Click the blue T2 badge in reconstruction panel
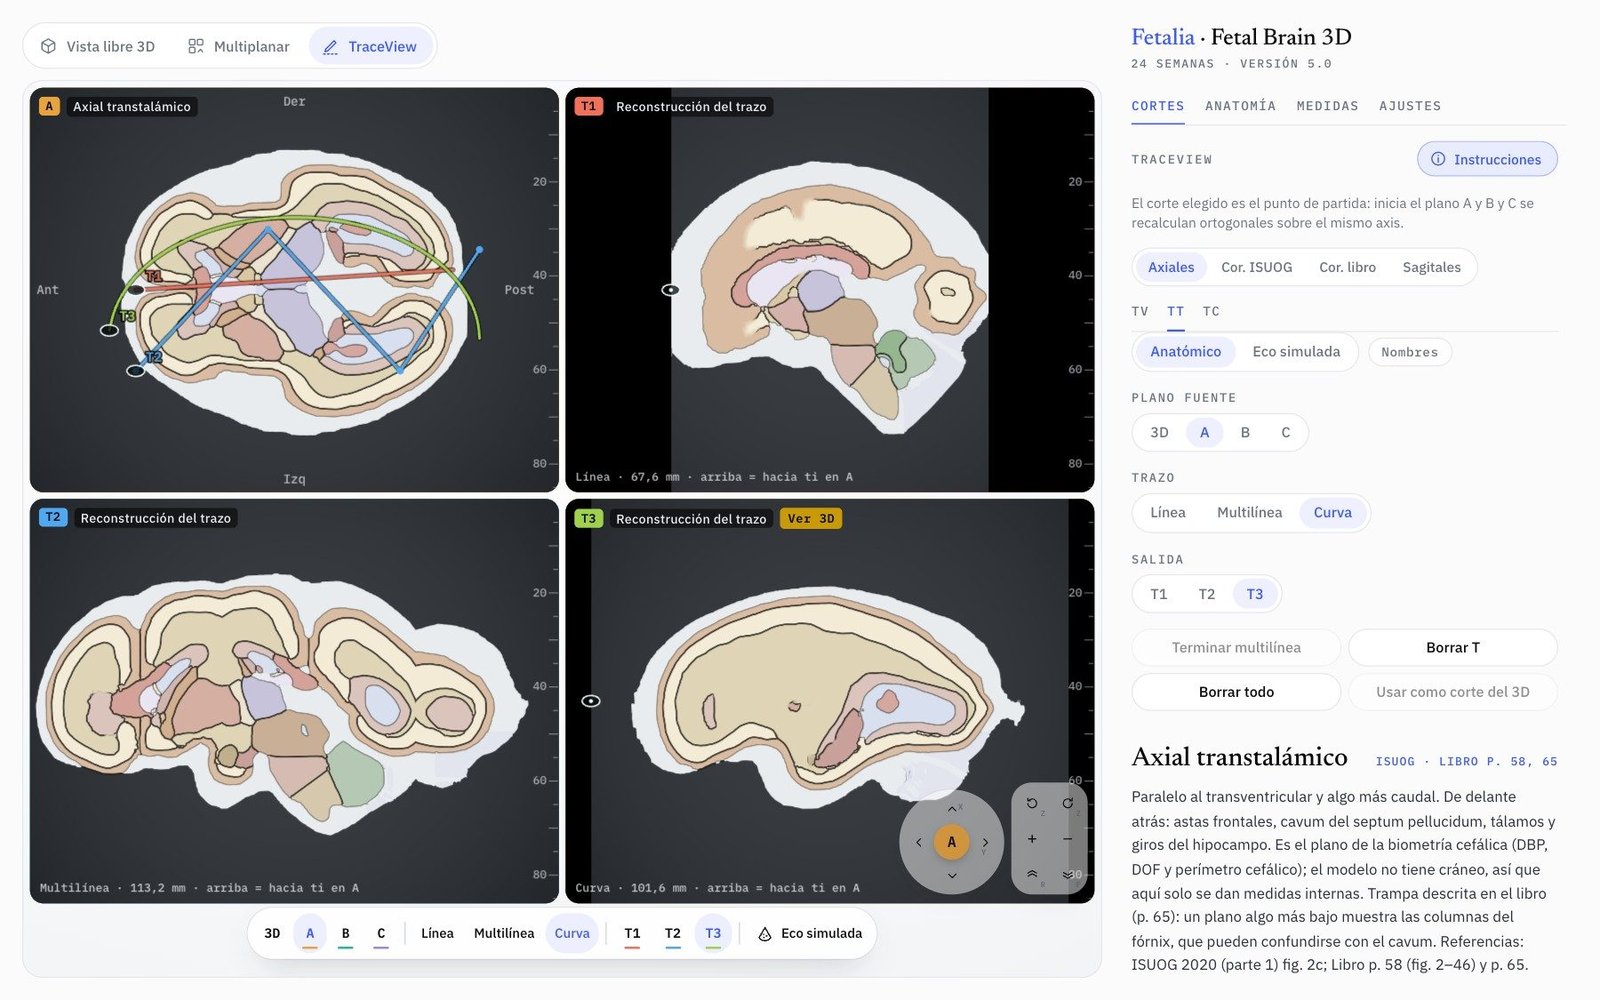 [53, 517]
